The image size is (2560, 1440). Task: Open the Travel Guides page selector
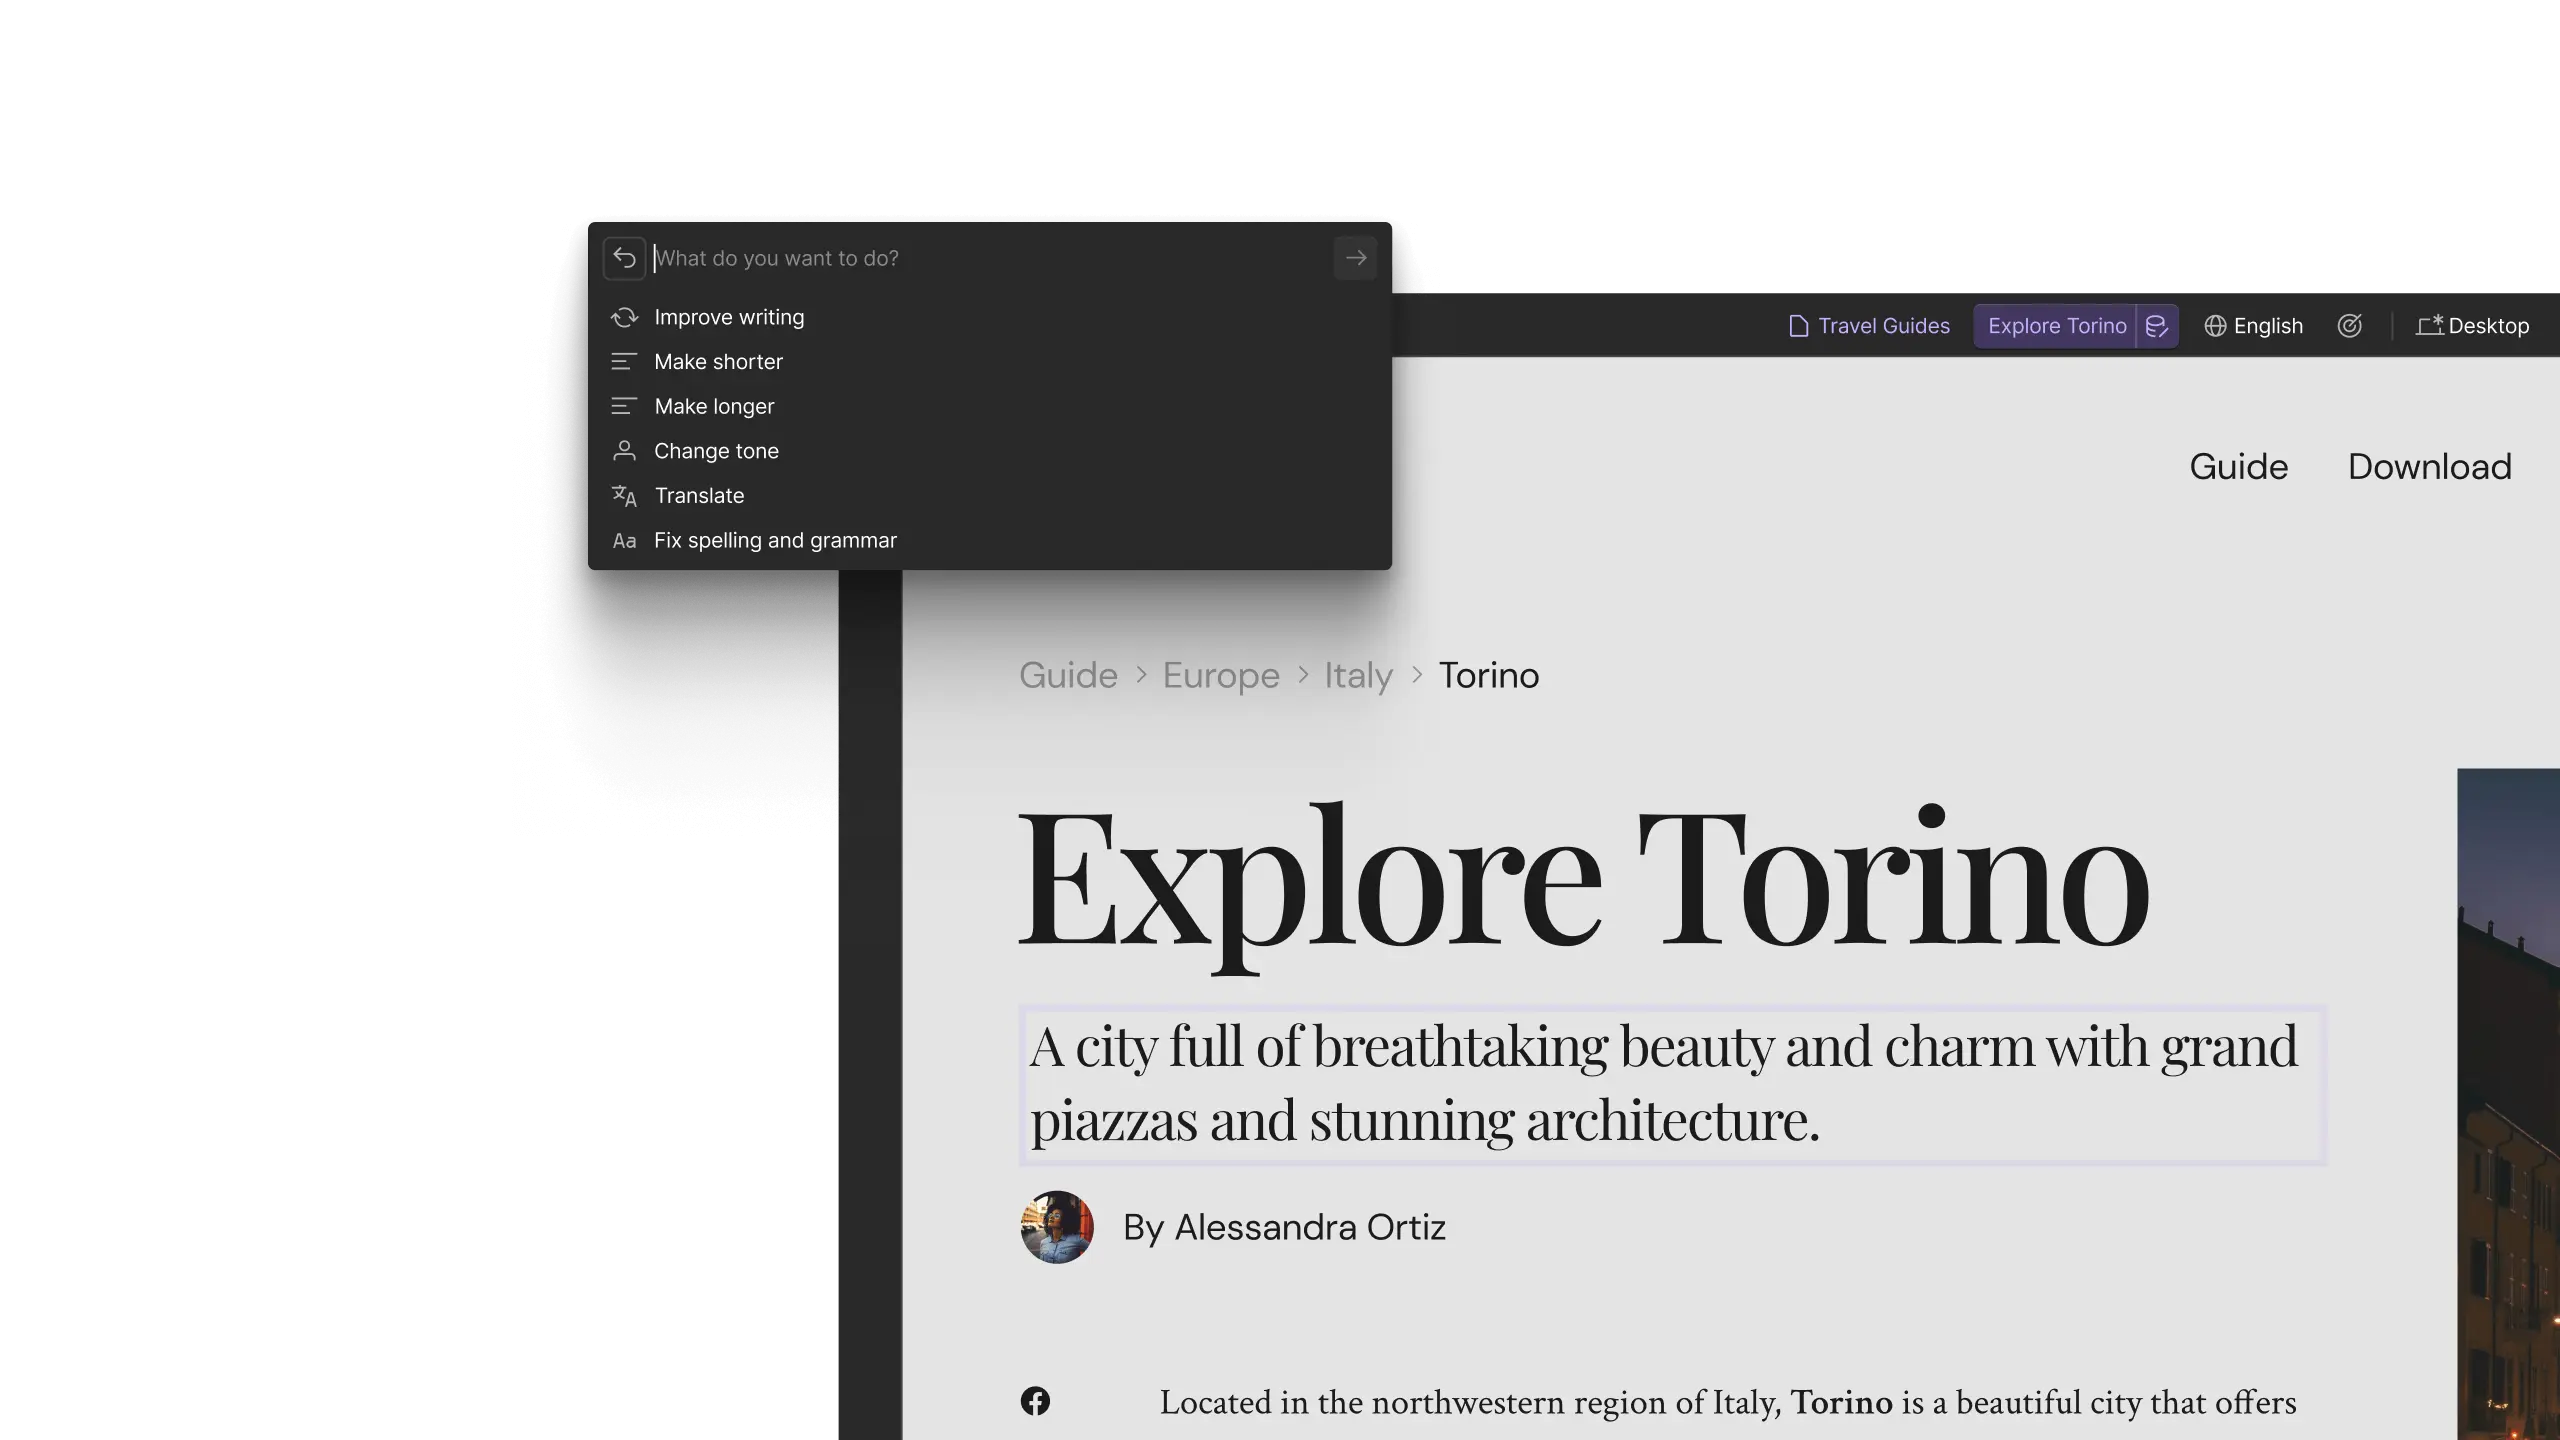(1869, 326)
